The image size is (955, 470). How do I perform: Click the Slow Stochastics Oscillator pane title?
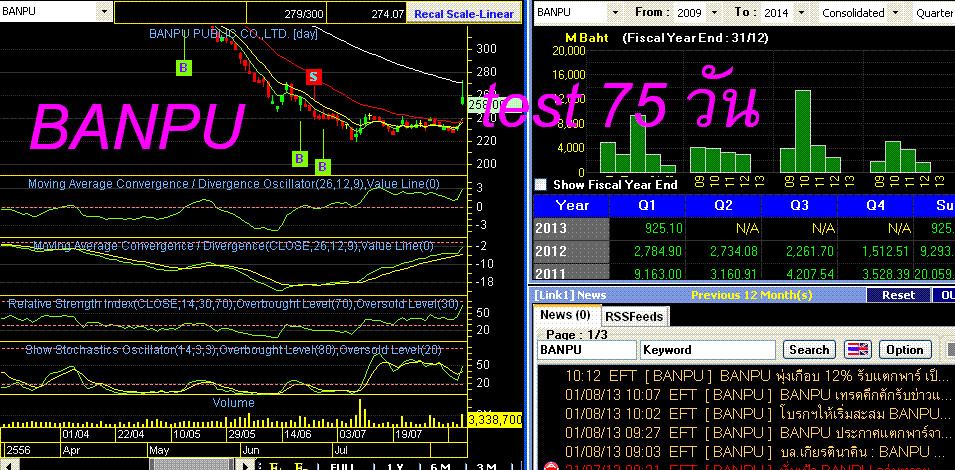[233, 349]
